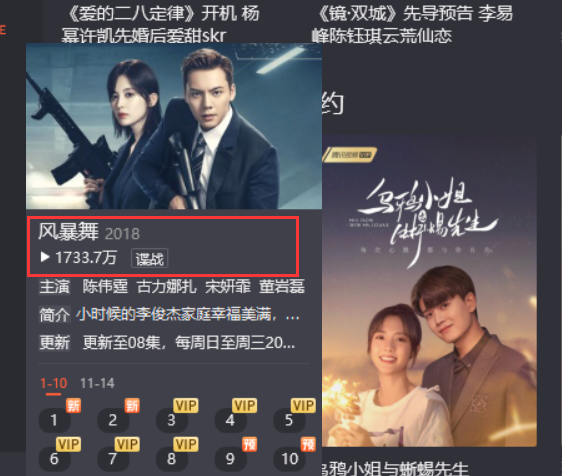The image size is (562, 476).
Task: Open the 简介 synopsis text link
Action: coord(187,315)
